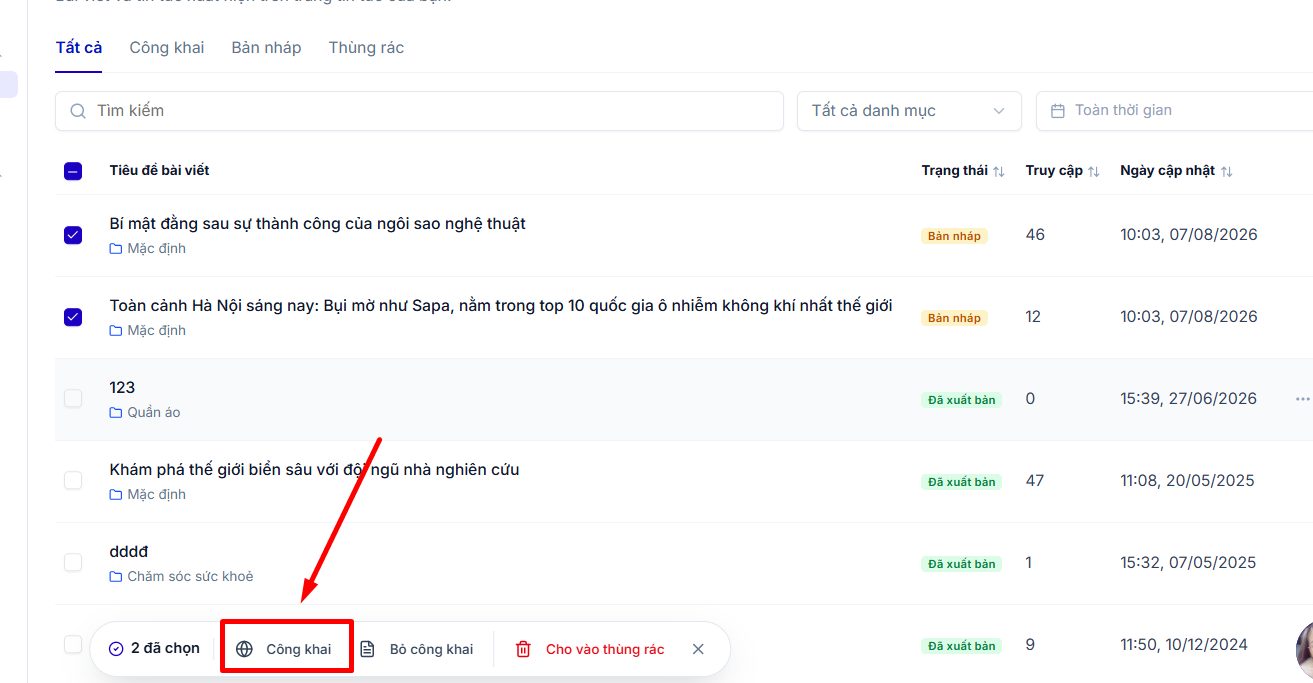Open the article titled 123
The height and width of the screenshot is (683, 1313).
(122, 388)
